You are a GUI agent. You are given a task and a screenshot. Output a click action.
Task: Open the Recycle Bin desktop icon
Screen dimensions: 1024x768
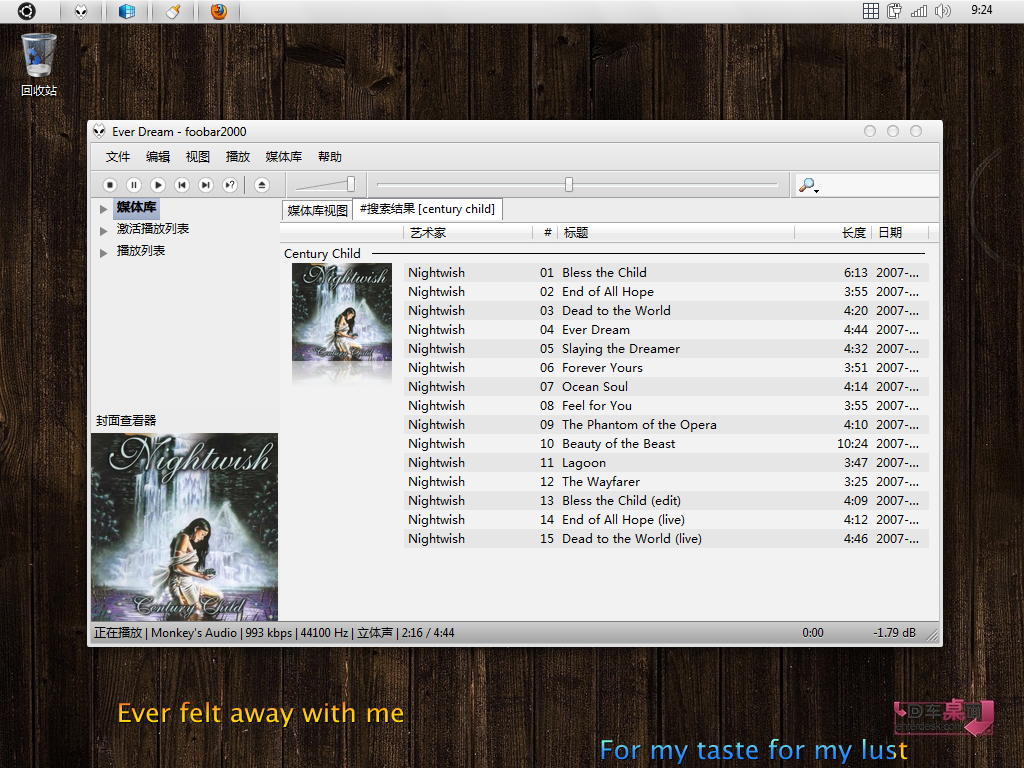[39, 65]
